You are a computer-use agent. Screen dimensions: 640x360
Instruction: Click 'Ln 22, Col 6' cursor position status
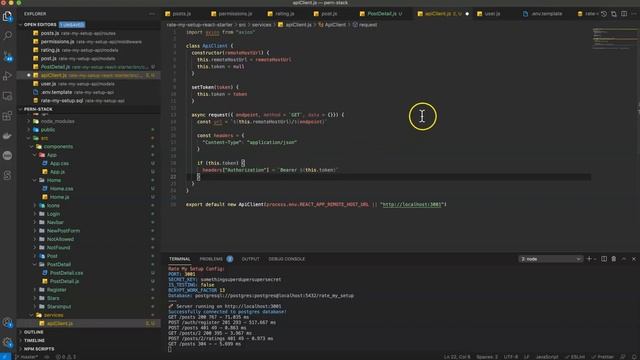(x=457, y=357)
